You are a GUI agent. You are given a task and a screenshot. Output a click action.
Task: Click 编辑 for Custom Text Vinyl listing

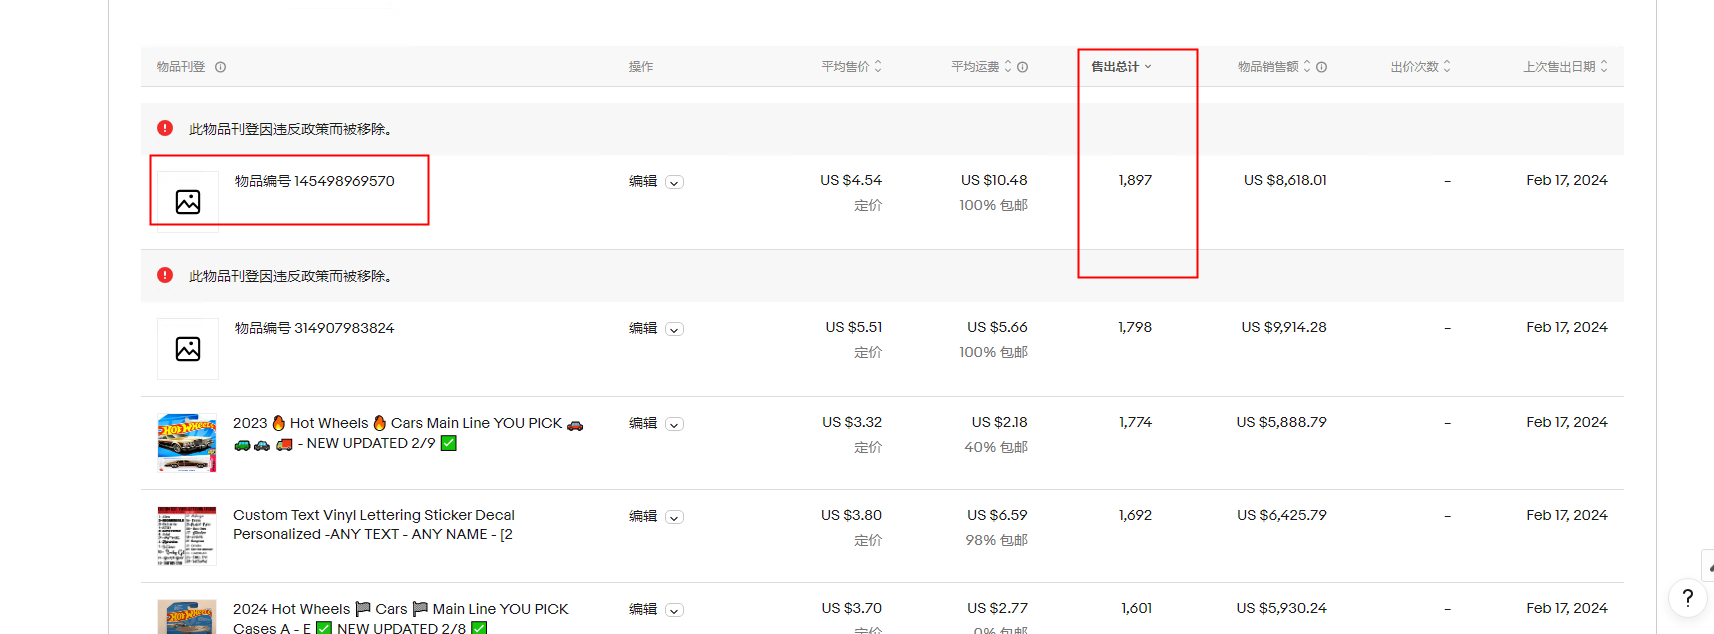click(x=643, y=516)
